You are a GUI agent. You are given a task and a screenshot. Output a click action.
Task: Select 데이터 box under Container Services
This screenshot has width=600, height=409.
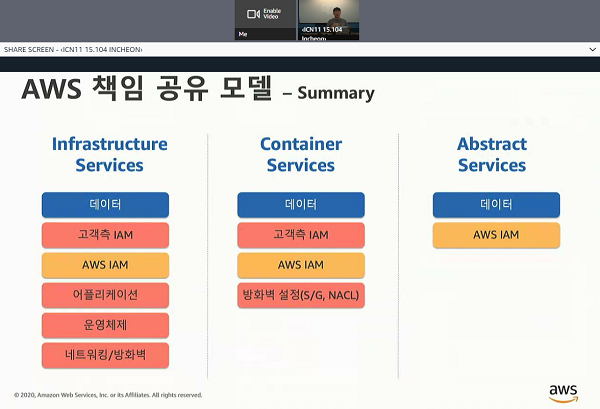pyautogui.click(x=301, y=205)
